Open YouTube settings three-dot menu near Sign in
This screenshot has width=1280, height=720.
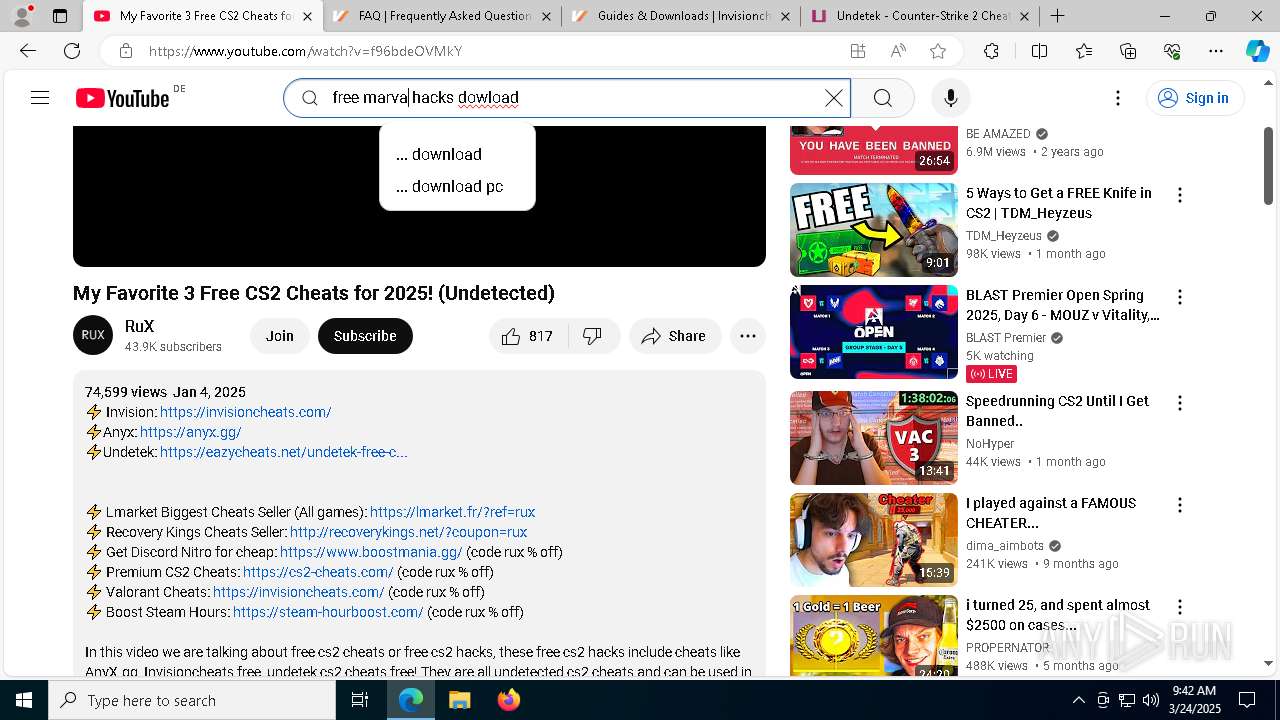(1118, 97)
